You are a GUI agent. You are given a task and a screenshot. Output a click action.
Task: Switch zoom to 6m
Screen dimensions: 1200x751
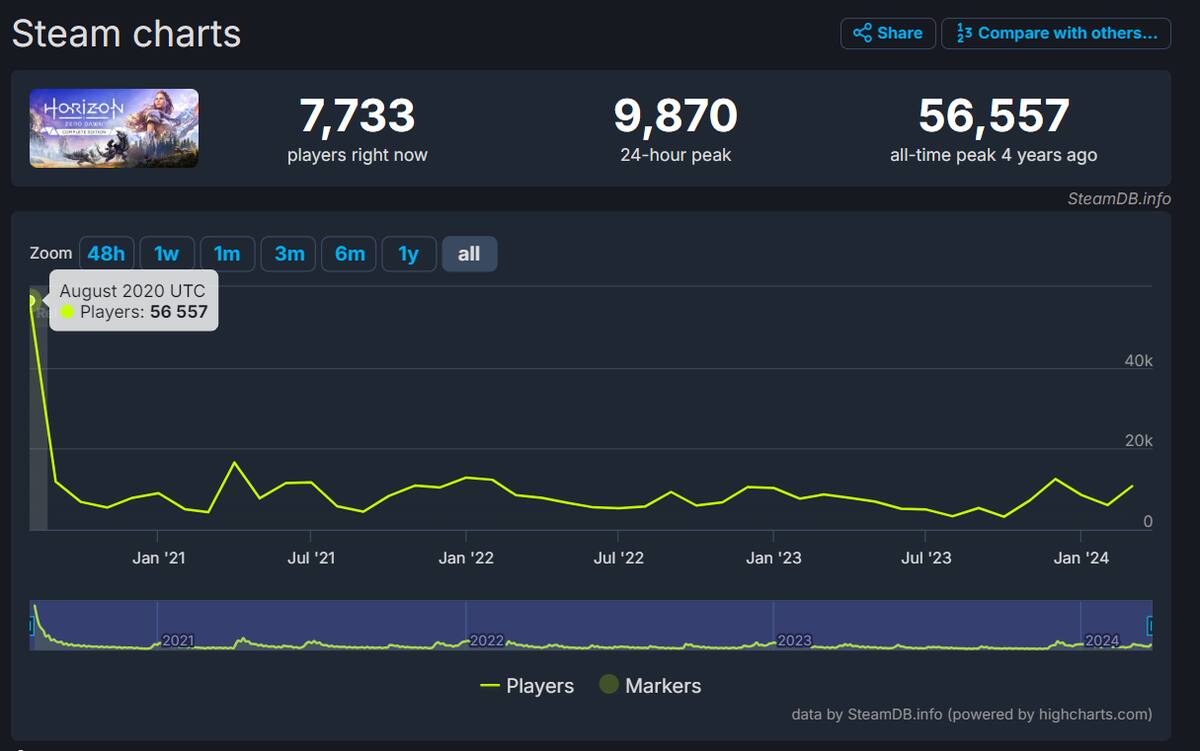pos(349,254)
